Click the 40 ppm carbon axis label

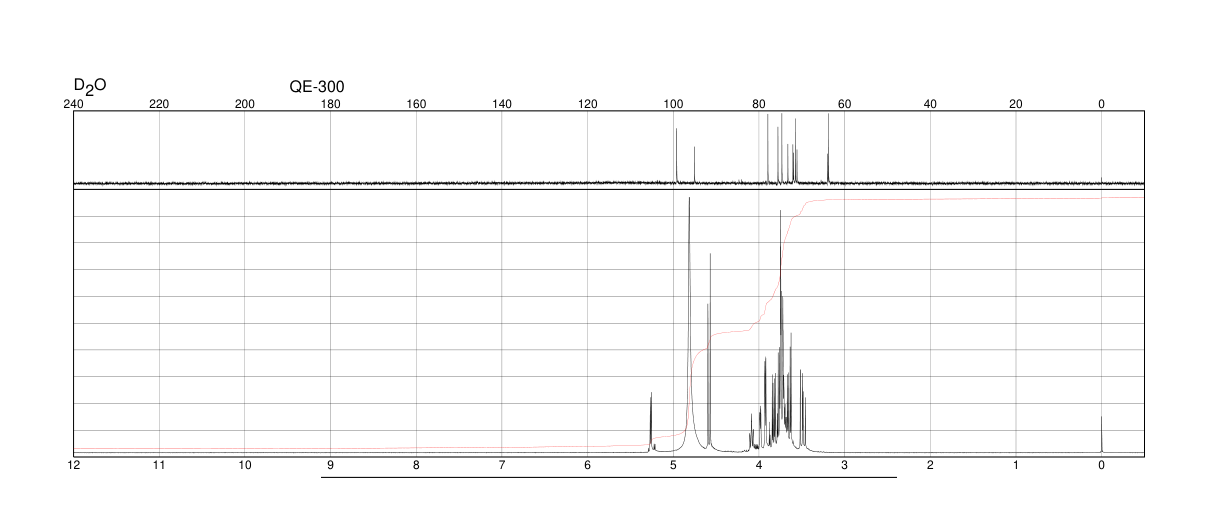pyautogui.click(x=930, y=104)
